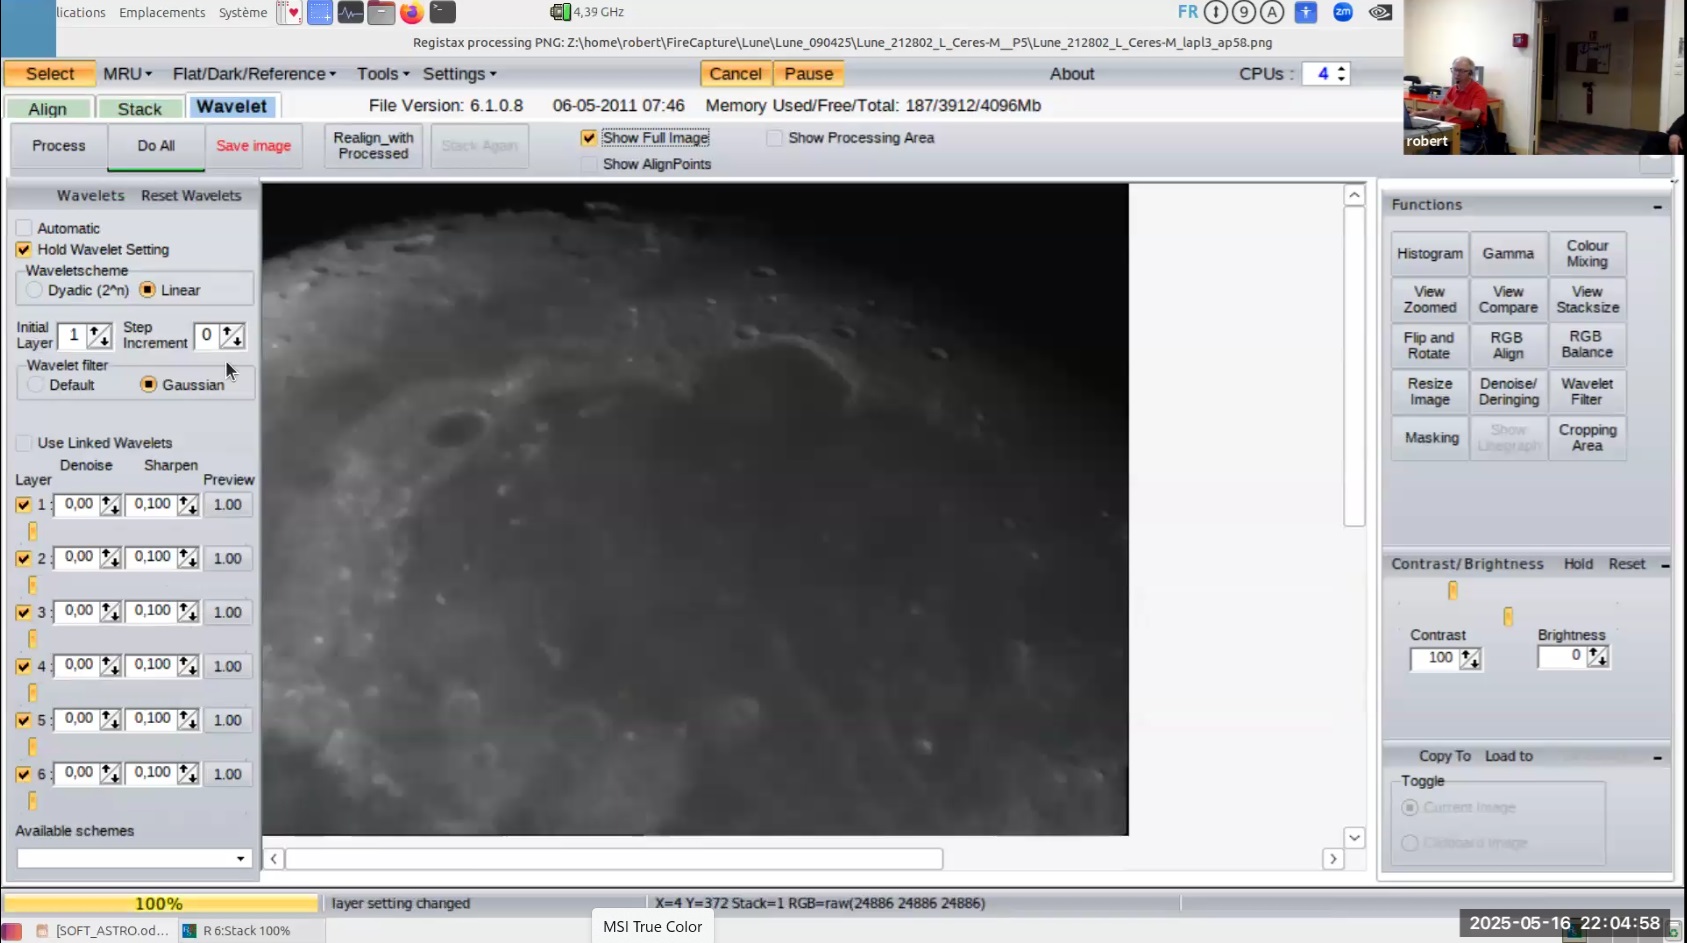Adjust the CPUs count stepper
Viewport: 1687px width, 943px height.
pyautogui.click(x=1342, y=74)
